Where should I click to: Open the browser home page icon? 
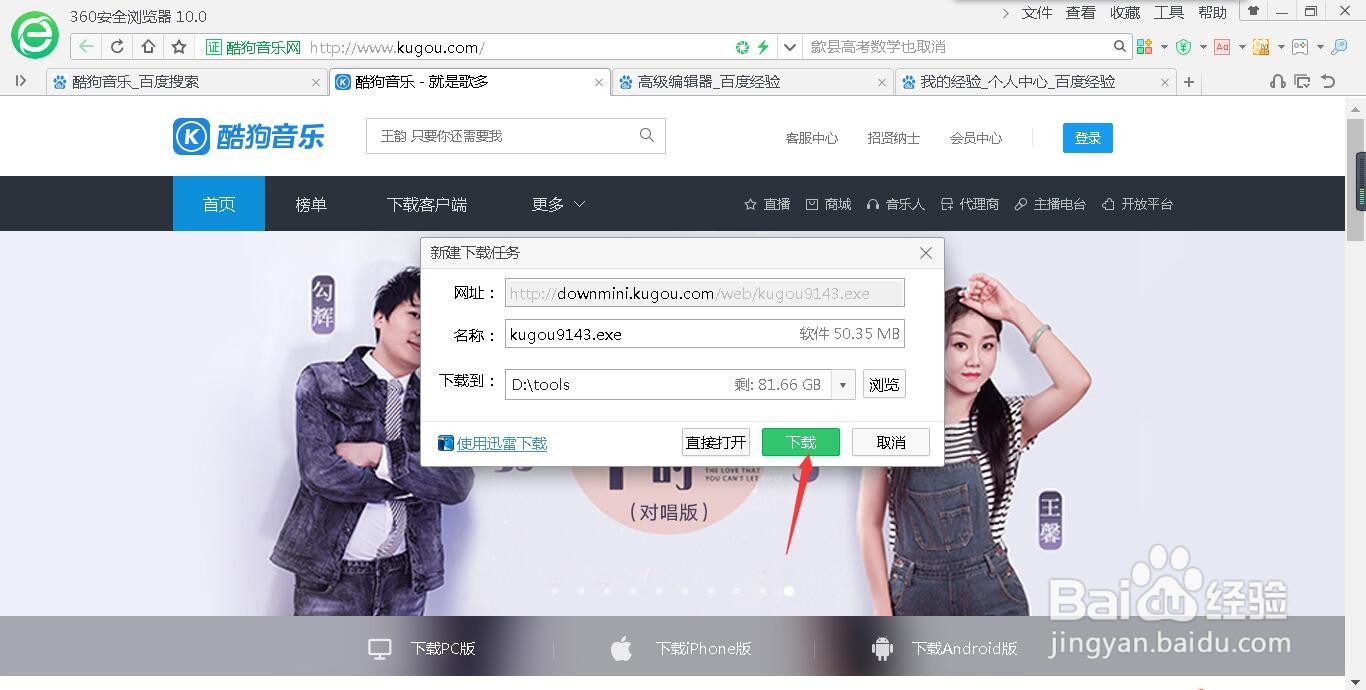(x=148, y=47)
